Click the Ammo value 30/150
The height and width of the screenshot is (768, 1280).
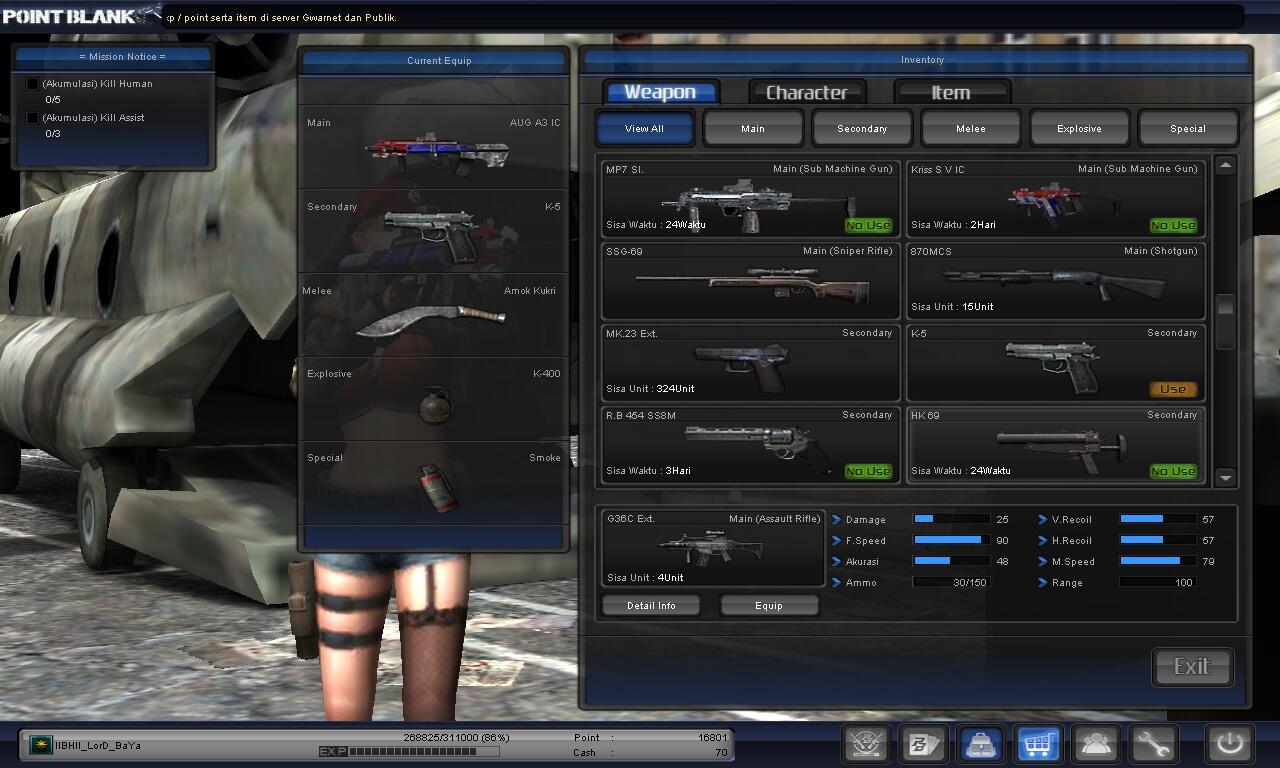pyautogui.click(x=969, y=582)
